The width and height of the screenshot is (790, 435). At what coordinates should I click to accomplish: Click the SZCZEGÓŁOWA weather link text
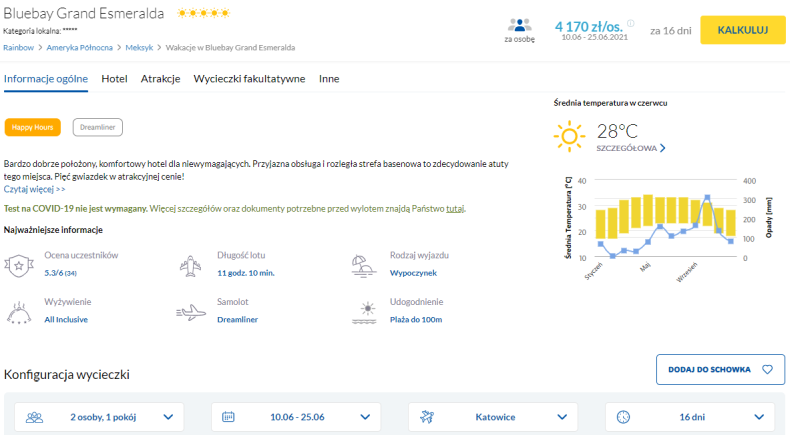[627, 148]
